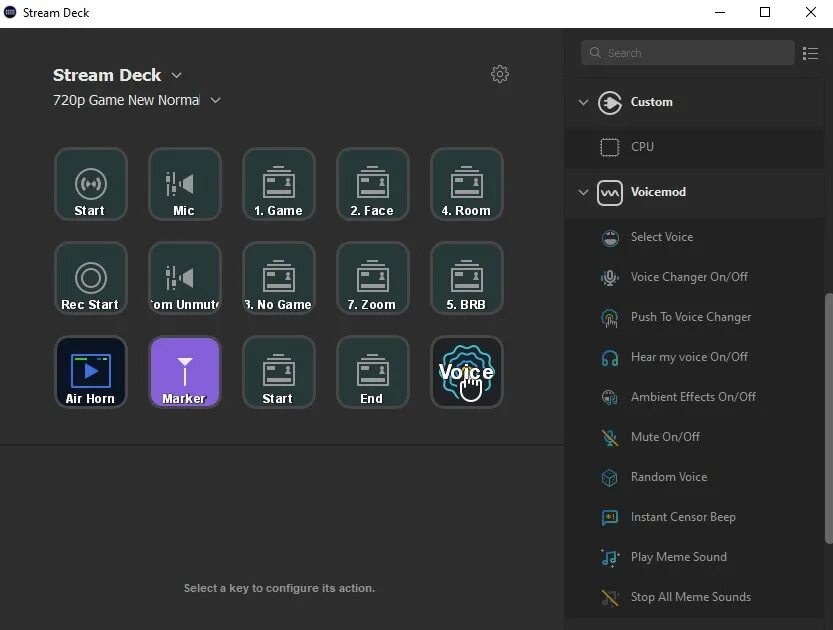This screenshot has height=630, width=833.
Task: Select the Unmute audio mixer key
Action: 185,278
